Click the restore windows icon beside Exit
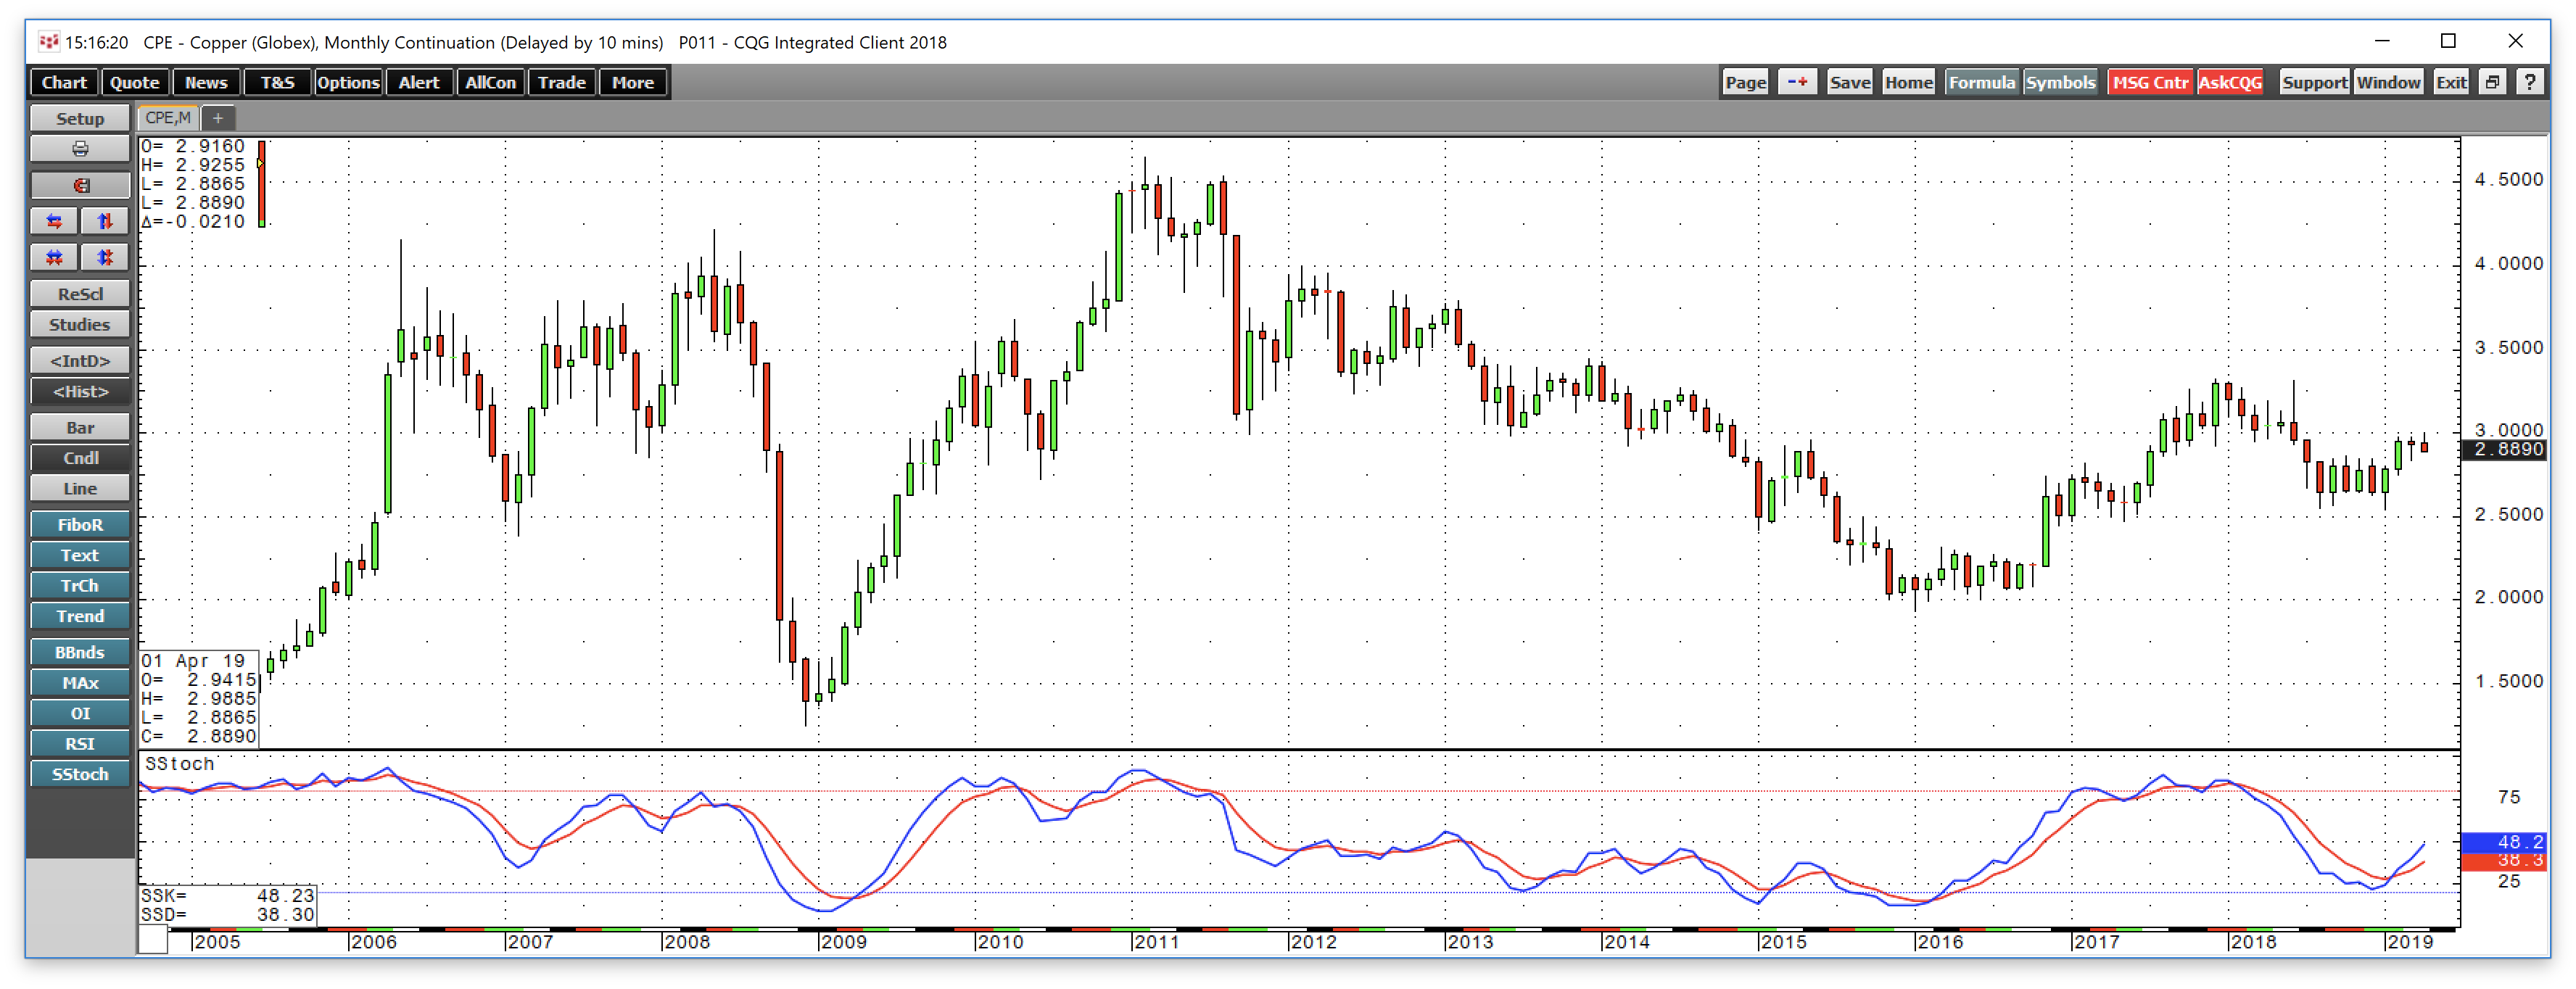2576x989 pixels. [2492, 82]
